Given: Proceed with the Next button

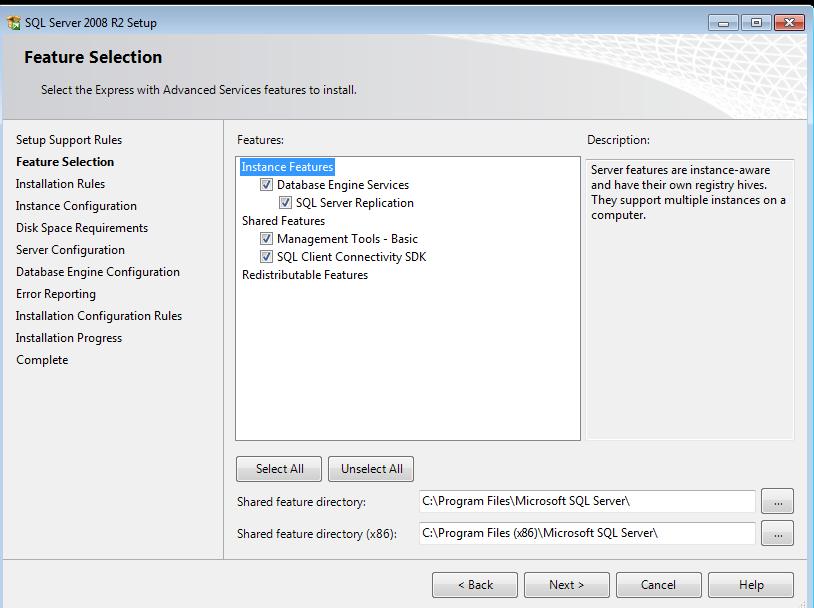Looking at the screenshot, I should [567, 585].
